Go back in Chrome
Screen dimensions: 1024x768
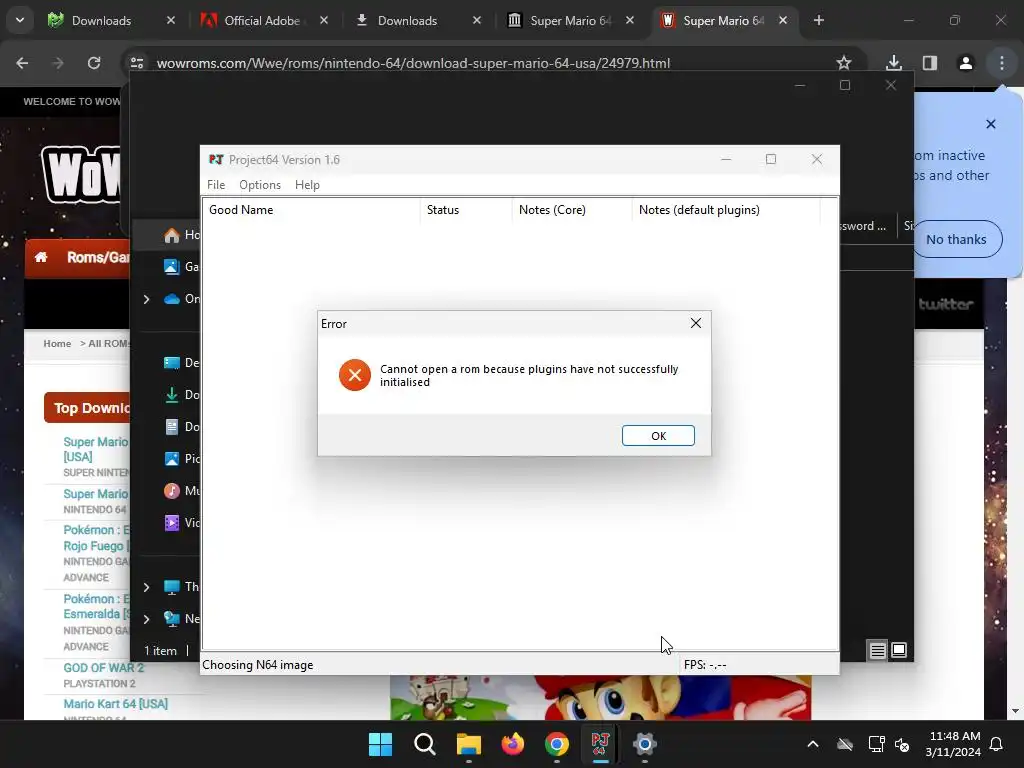click(22, 63)
